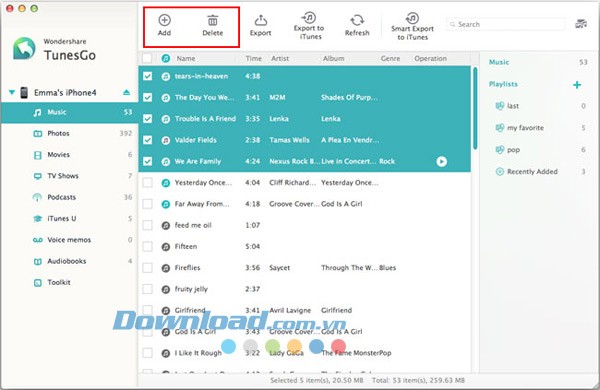Open Music in the sidebar
This screenshot has height=390, width=600.
pyautogui.click(x=69, y=112)
